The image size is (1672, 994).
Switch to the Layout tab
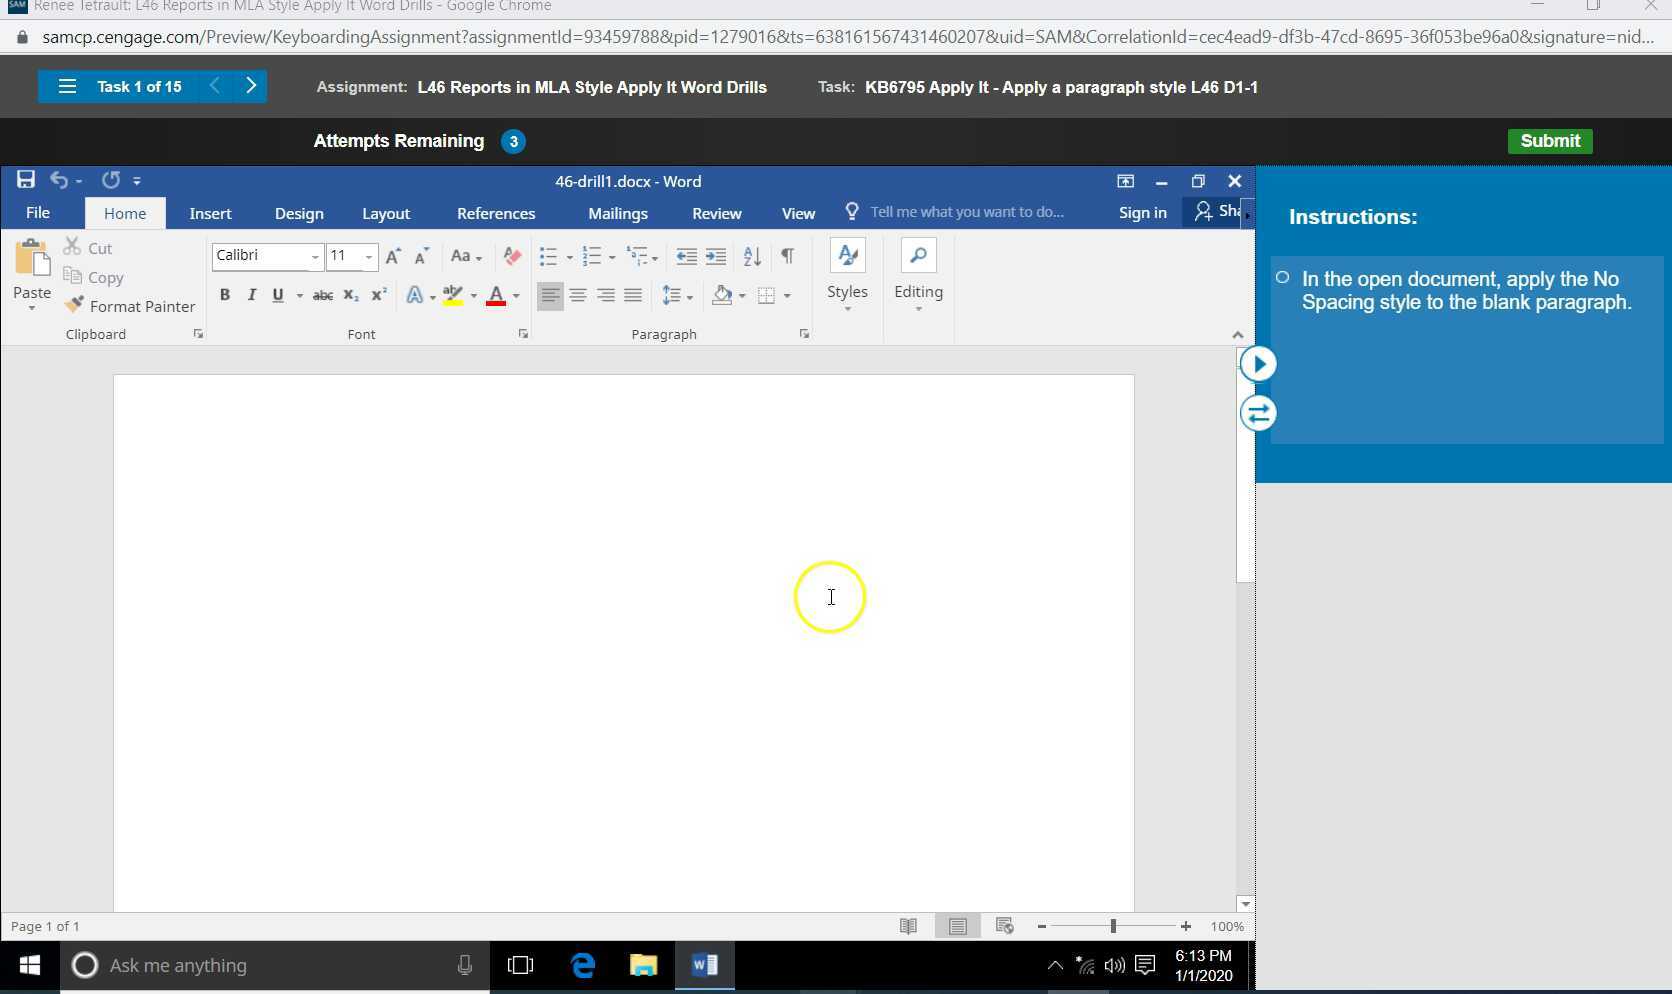click(x=385, y=213)
